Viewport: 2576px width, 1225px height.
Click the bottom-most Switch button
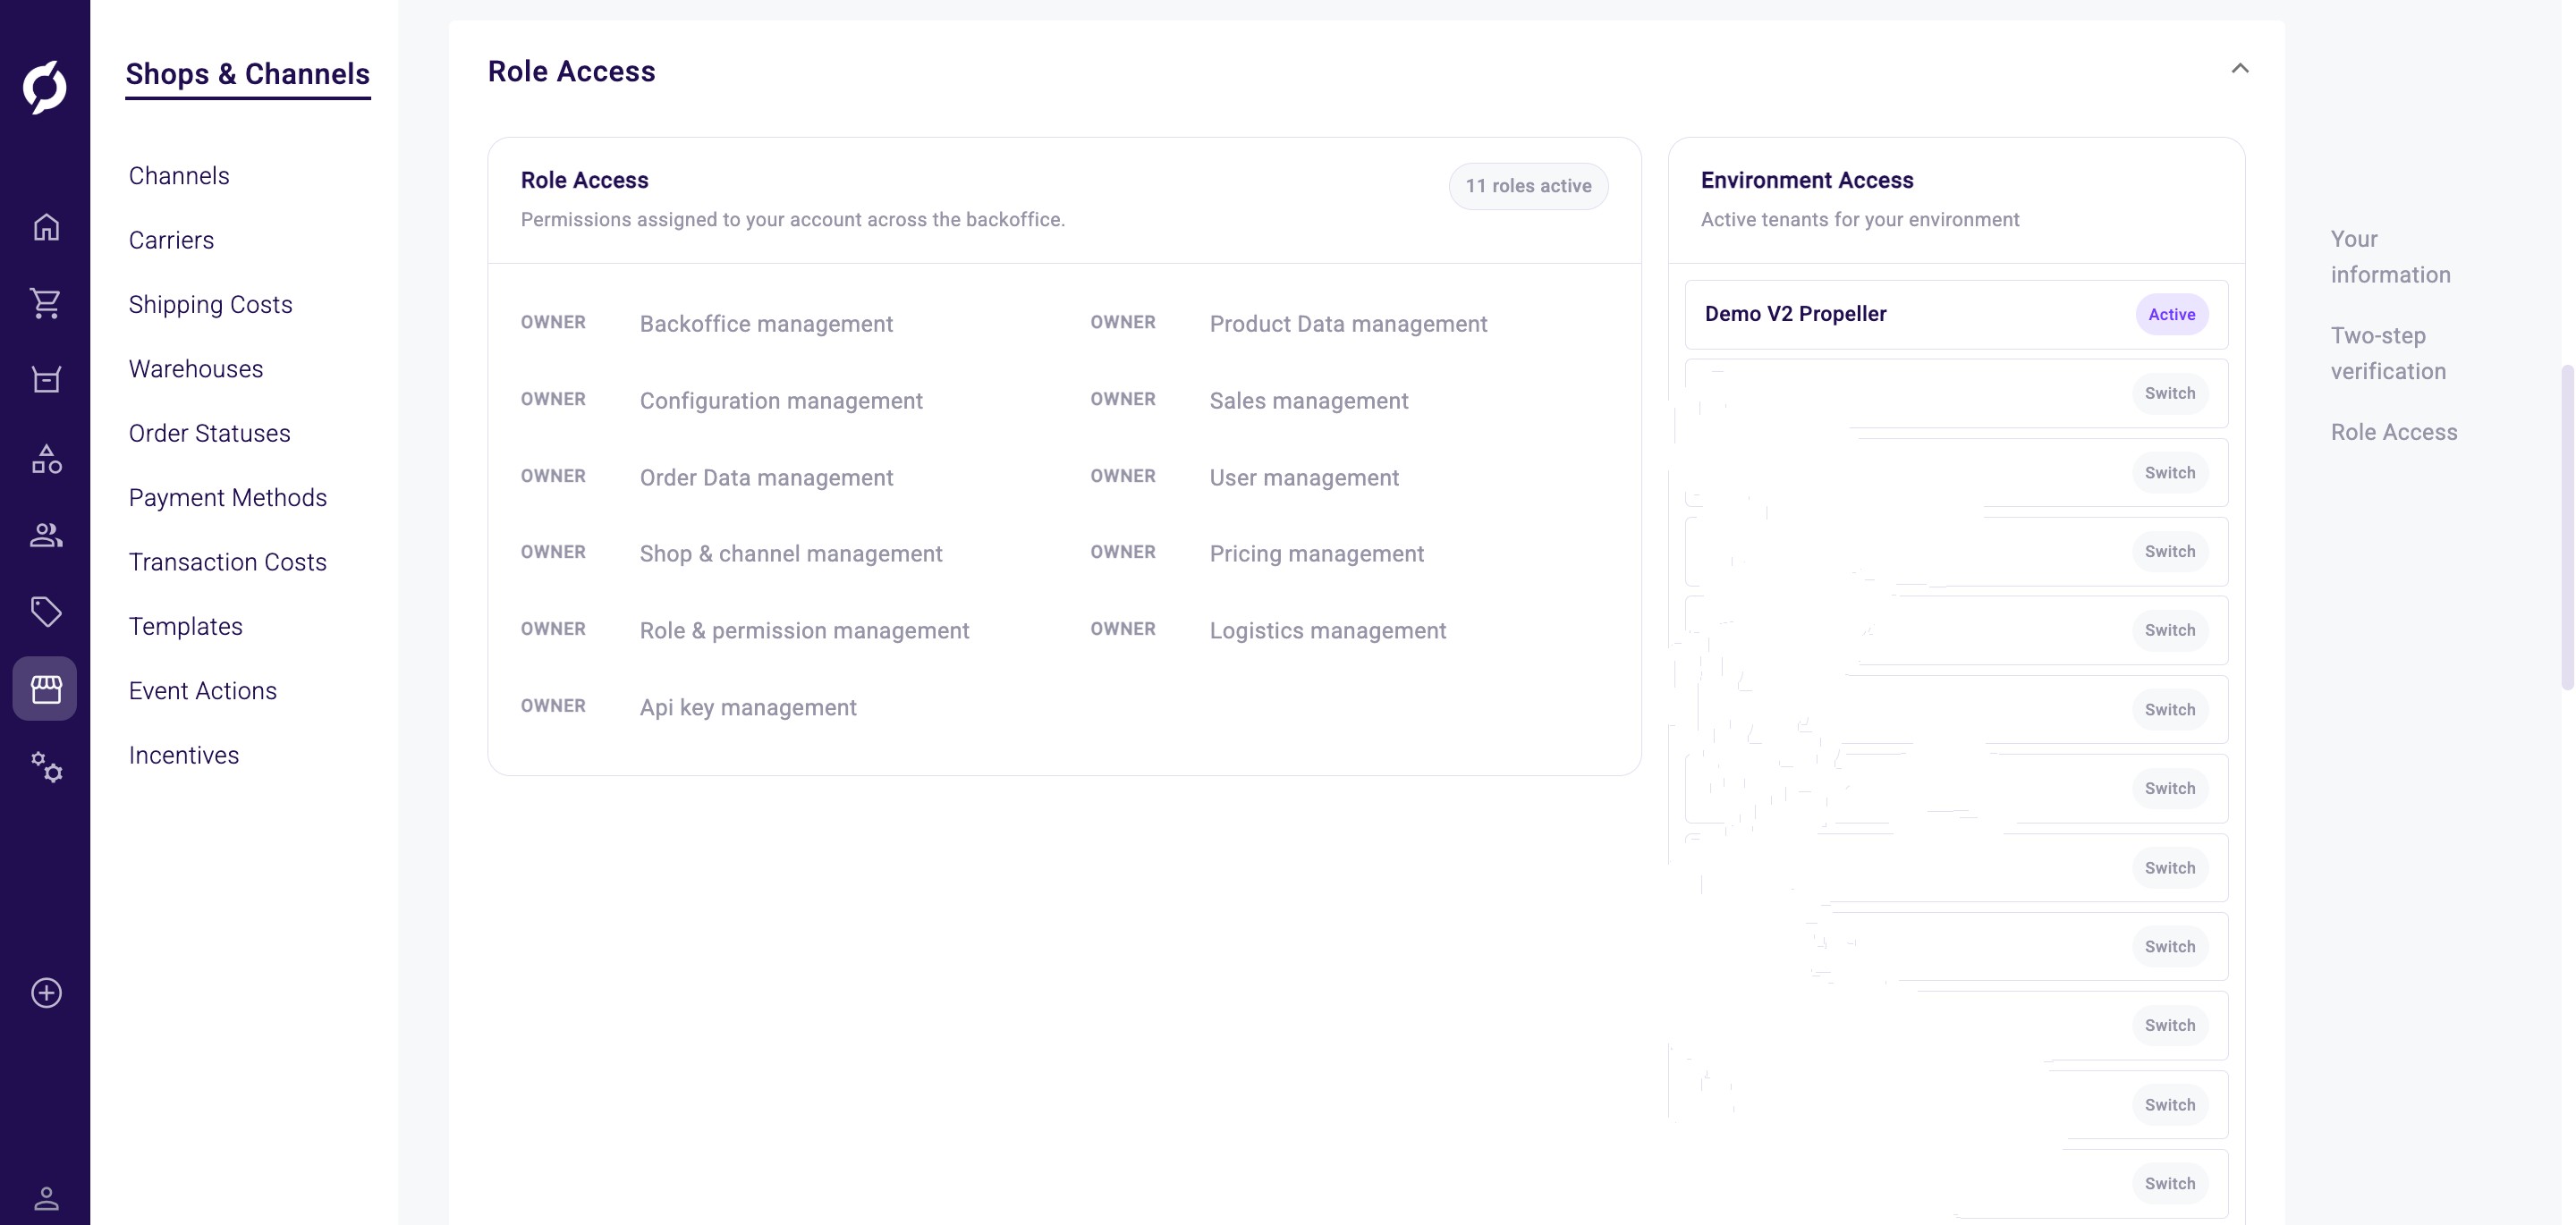[x=2170, y=1183]
